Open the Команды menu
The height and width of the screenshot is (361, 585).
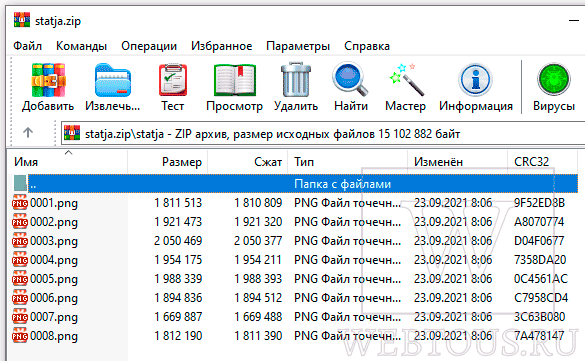tap(81, 46)
